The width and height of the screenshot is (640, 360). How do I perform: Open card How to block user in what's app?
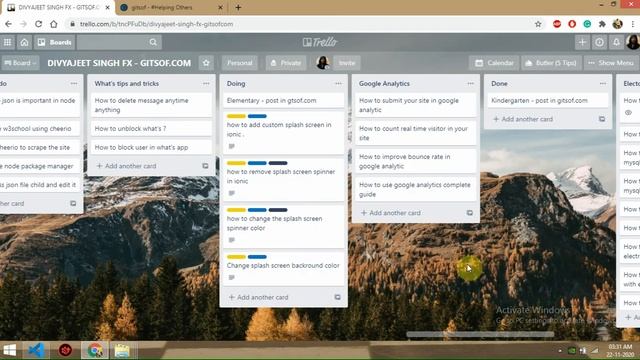pyautogui.click(x=151, y=147)
